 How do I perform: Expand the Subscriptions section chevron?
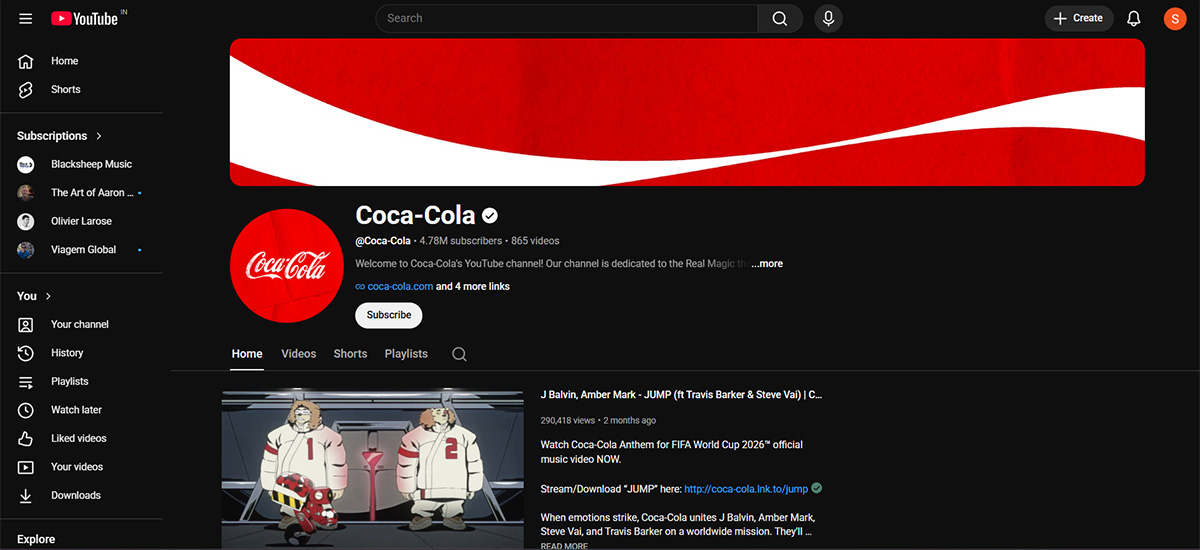point(99,136)
